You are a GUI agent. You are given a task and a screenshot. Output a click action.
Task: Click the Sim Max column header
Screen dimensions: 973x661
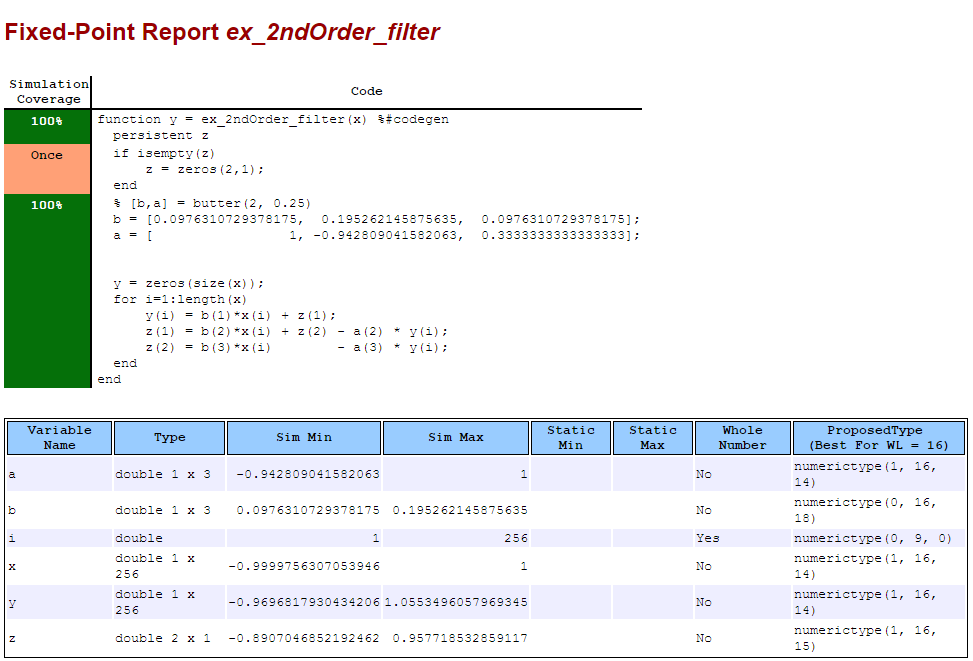[455, 438]
